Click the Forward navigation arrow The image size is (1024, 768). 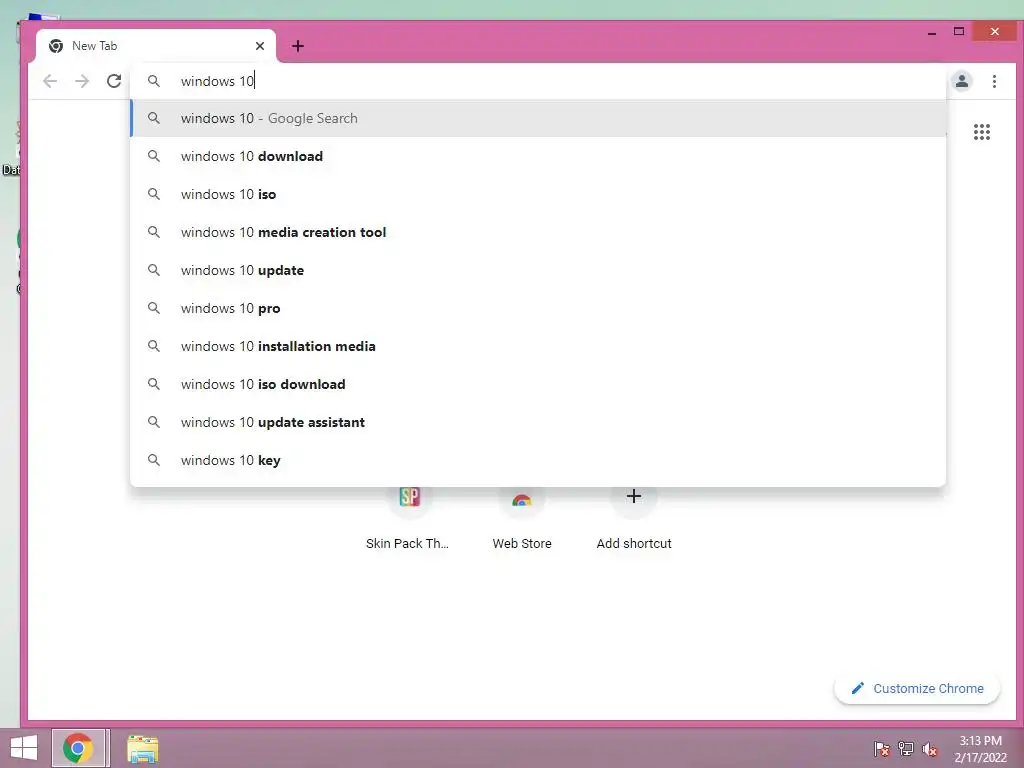pos(82,81)
